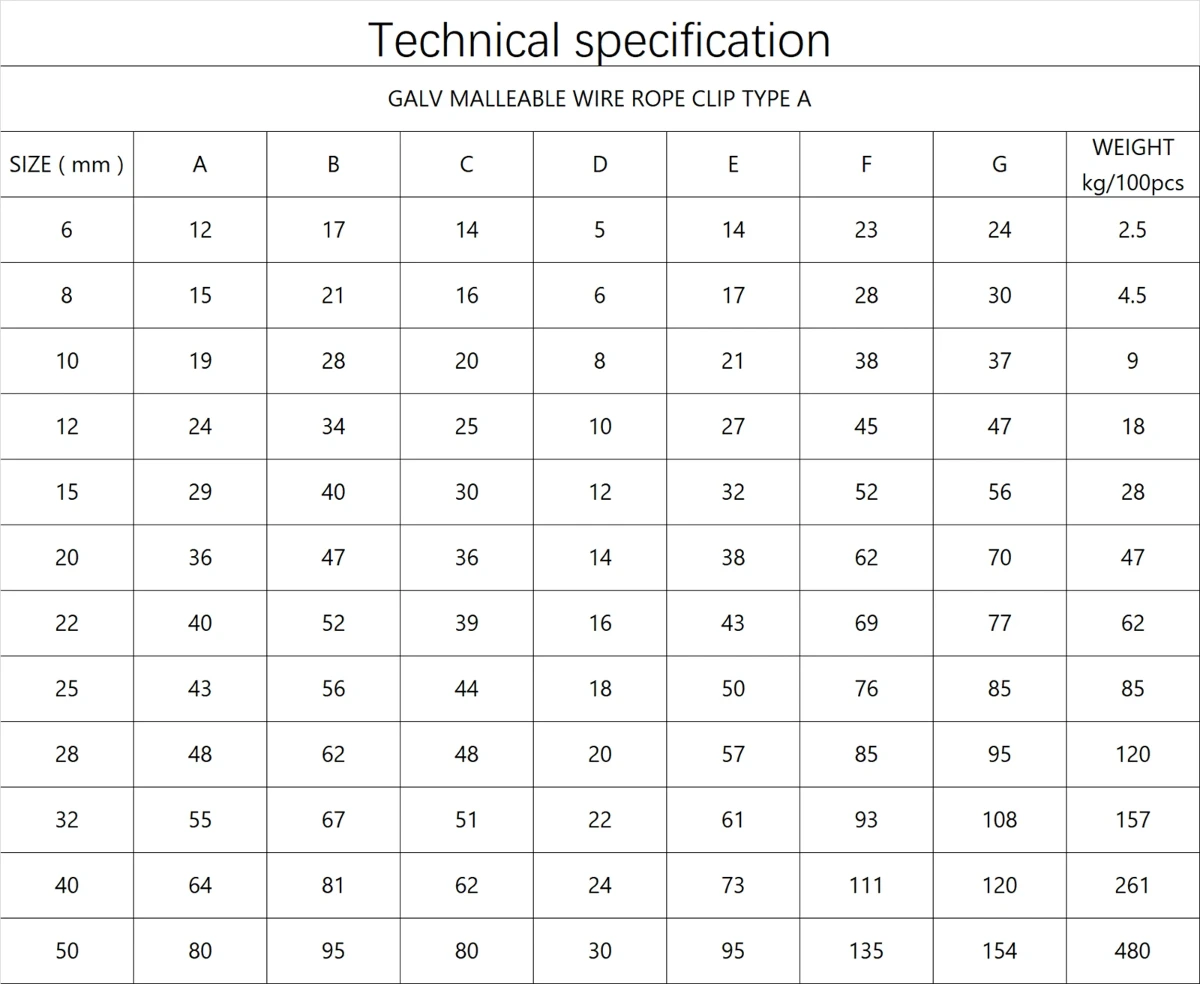The width and height of the screenshot is (1200, 984).
Task: Click the G value 108
Action: [x=999, y=820]
